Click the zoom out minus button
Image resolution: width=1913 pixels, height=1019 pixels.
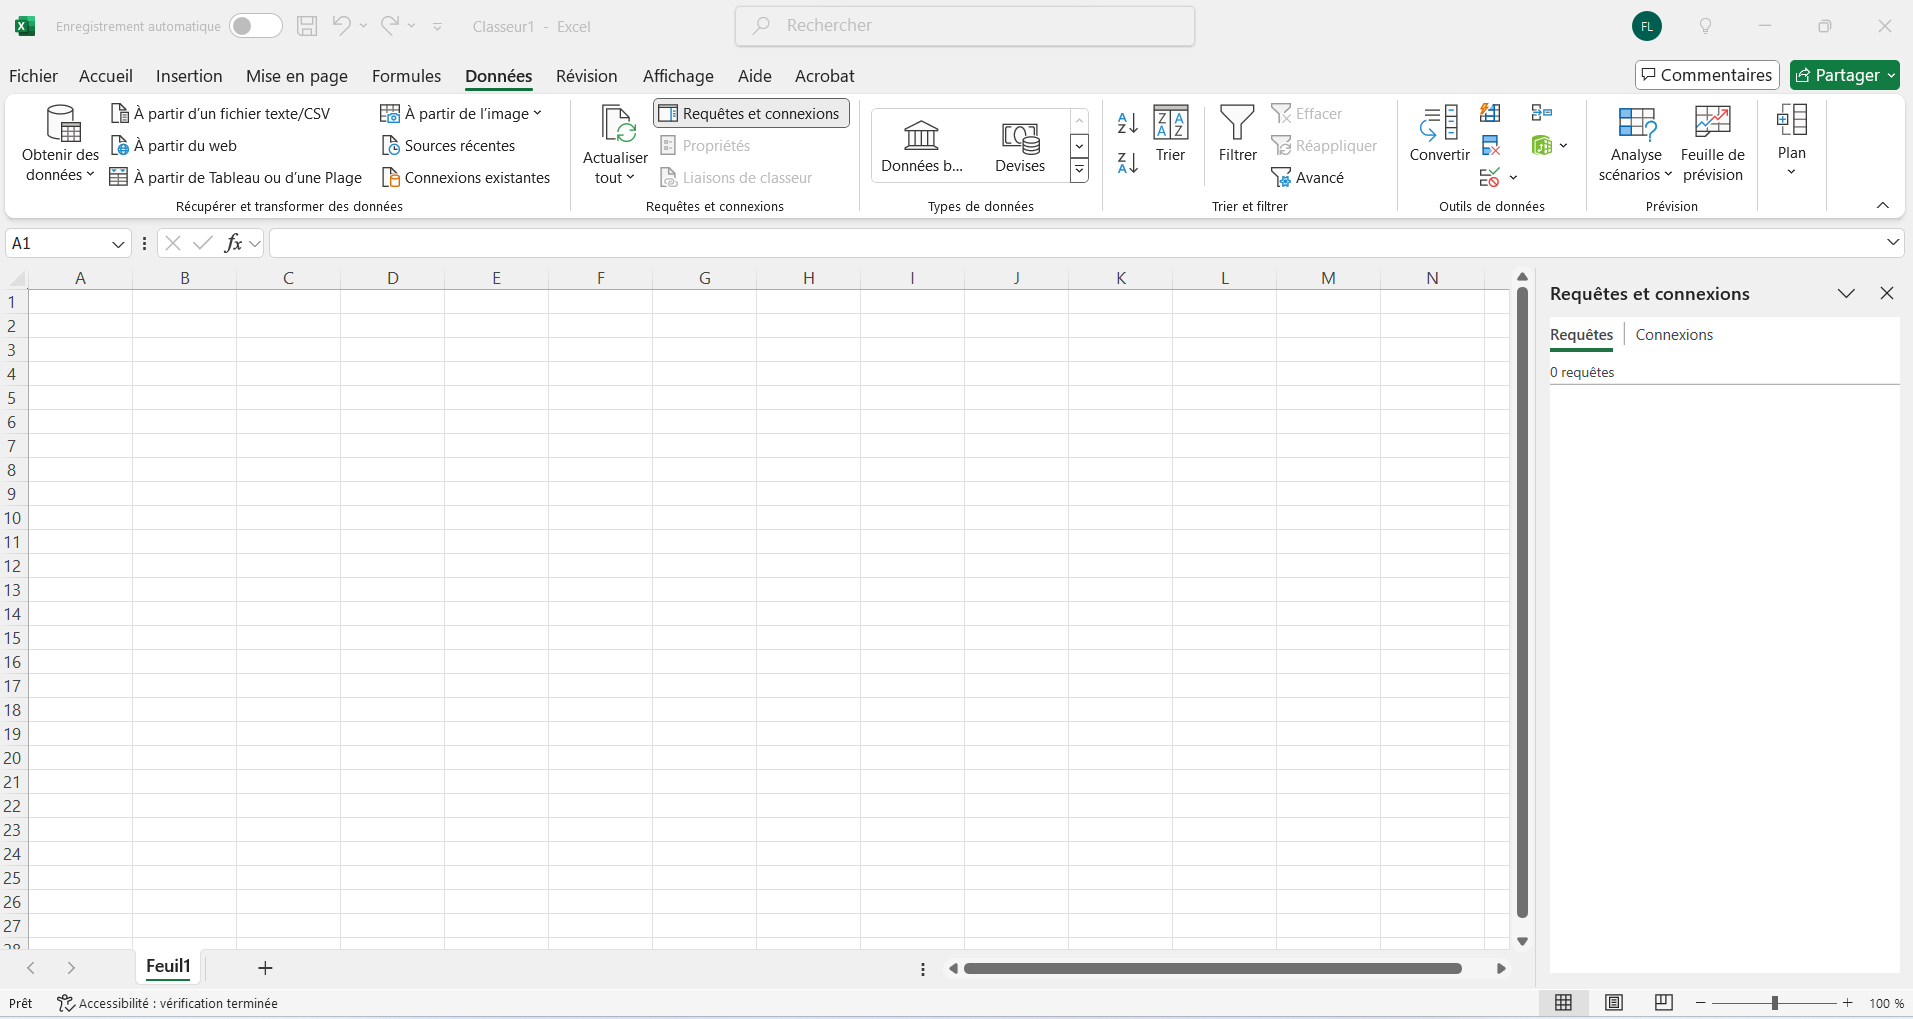tap(1700, 1003)
